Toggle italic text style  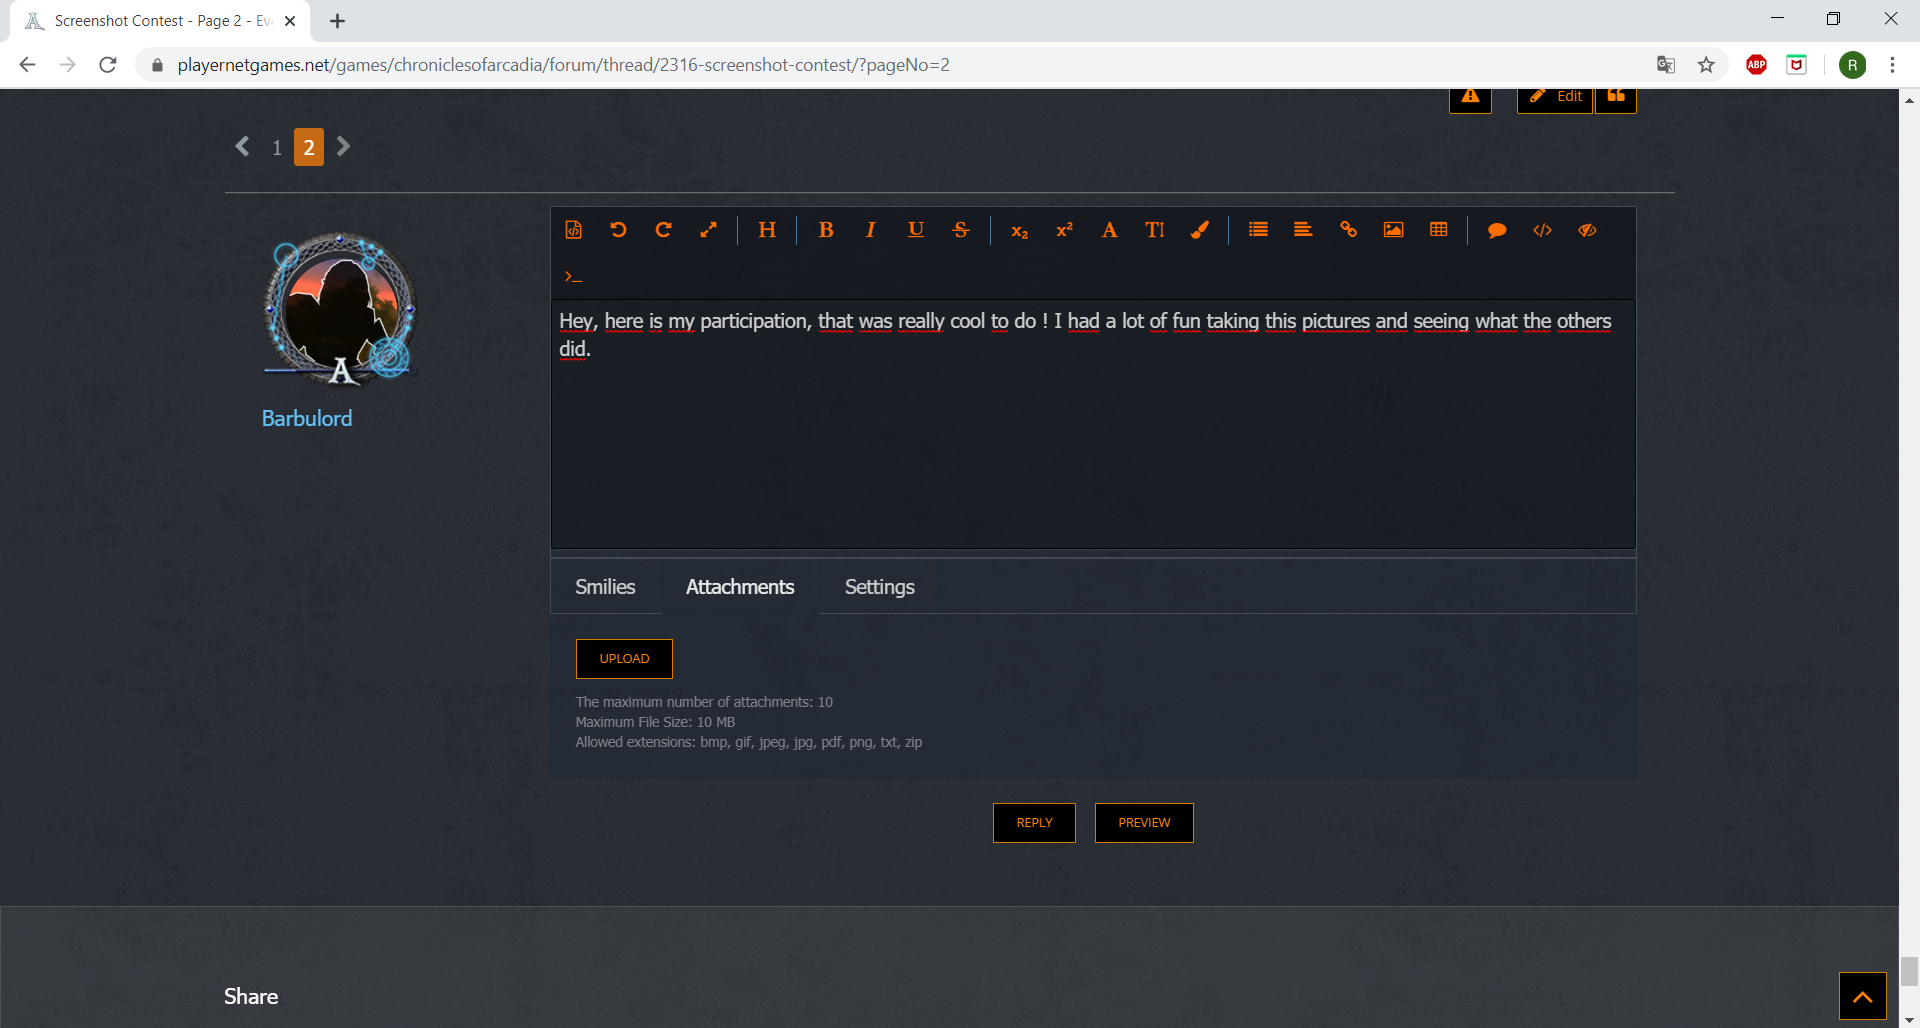[870, 230]
